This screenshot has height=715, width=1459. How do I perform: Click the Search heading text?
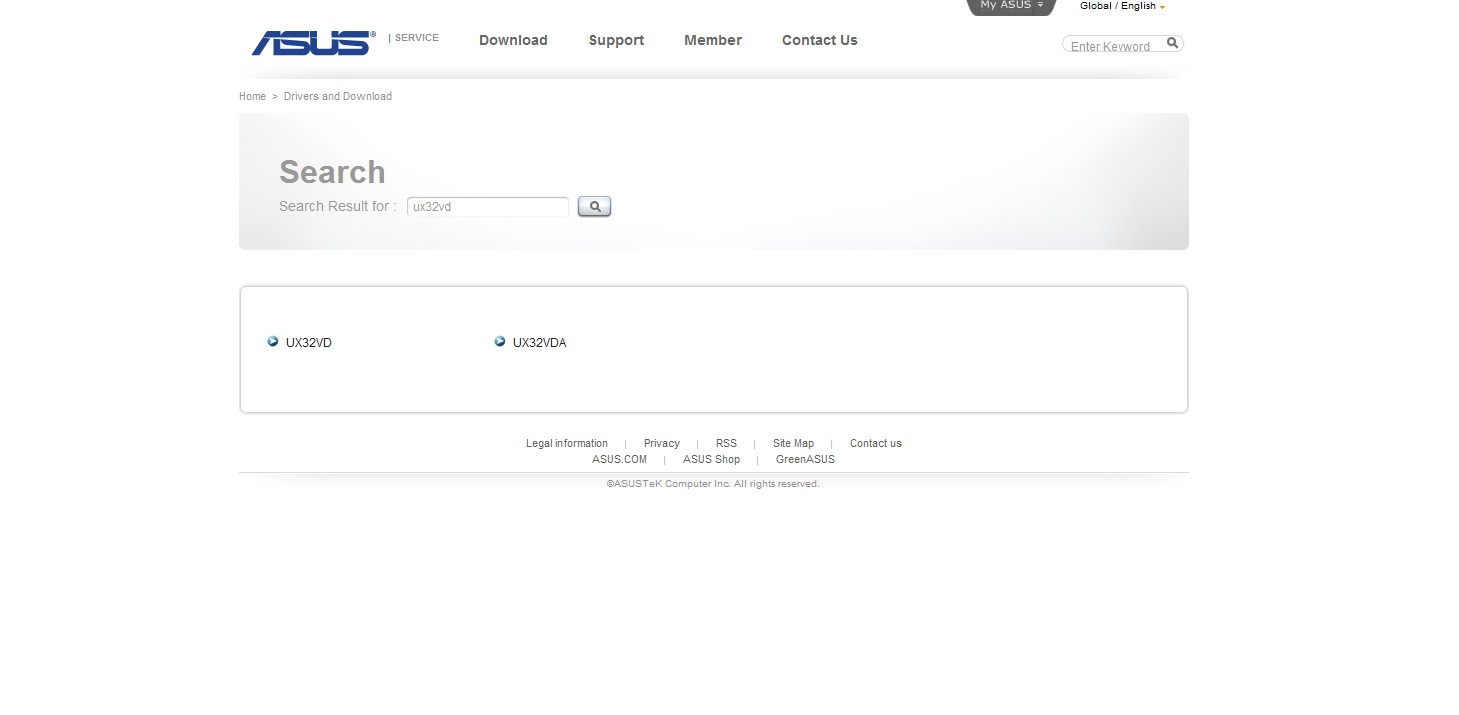(x=332, y=172)
